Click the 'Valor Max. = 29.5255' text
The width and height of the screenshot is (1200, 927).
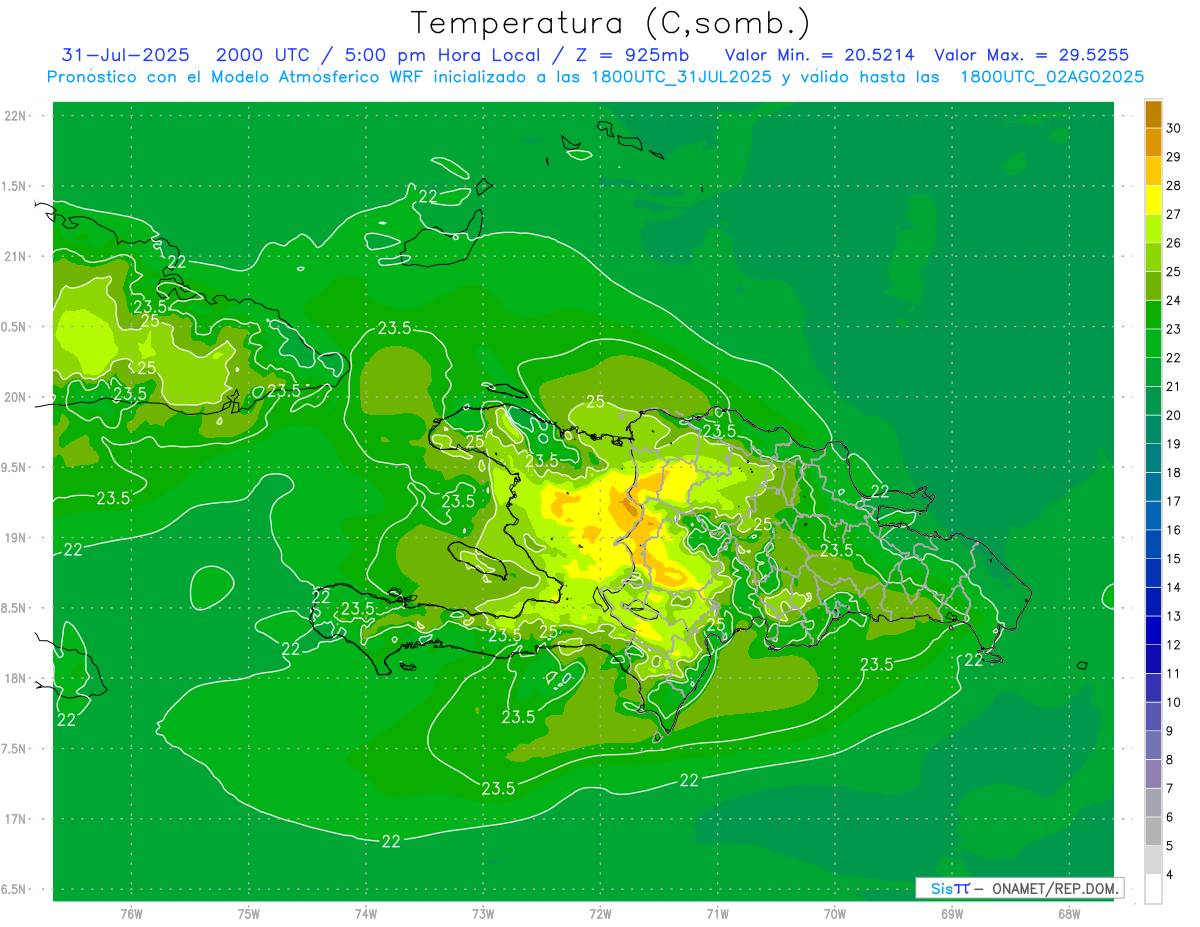(1031, 55)
